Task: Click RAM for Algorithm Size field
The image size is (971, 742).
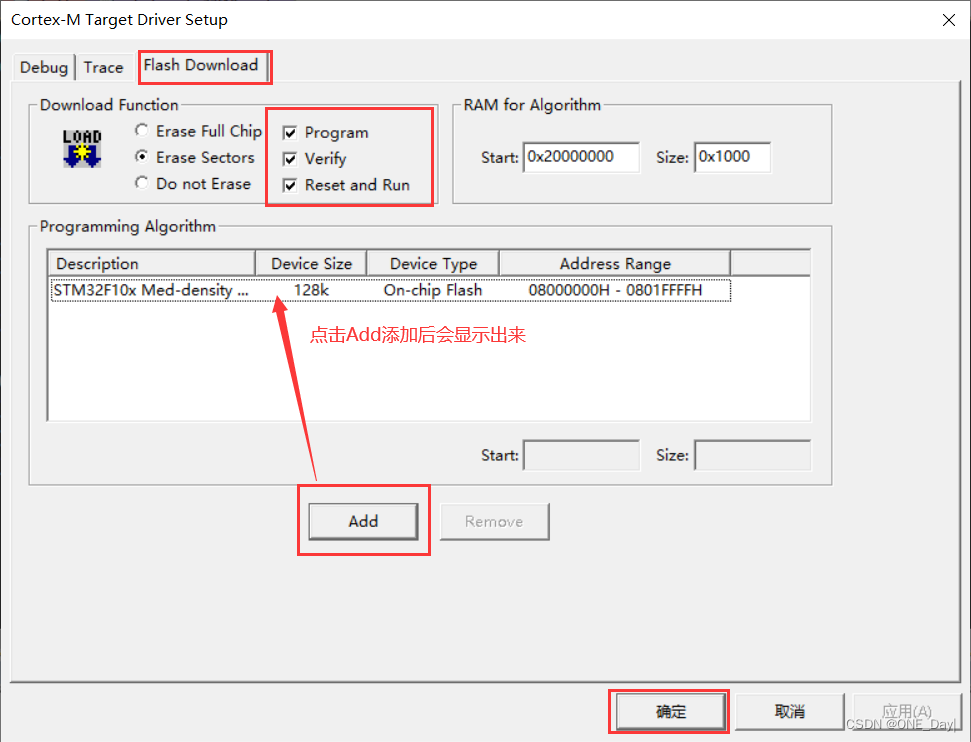Action: [x=733, y=157]
